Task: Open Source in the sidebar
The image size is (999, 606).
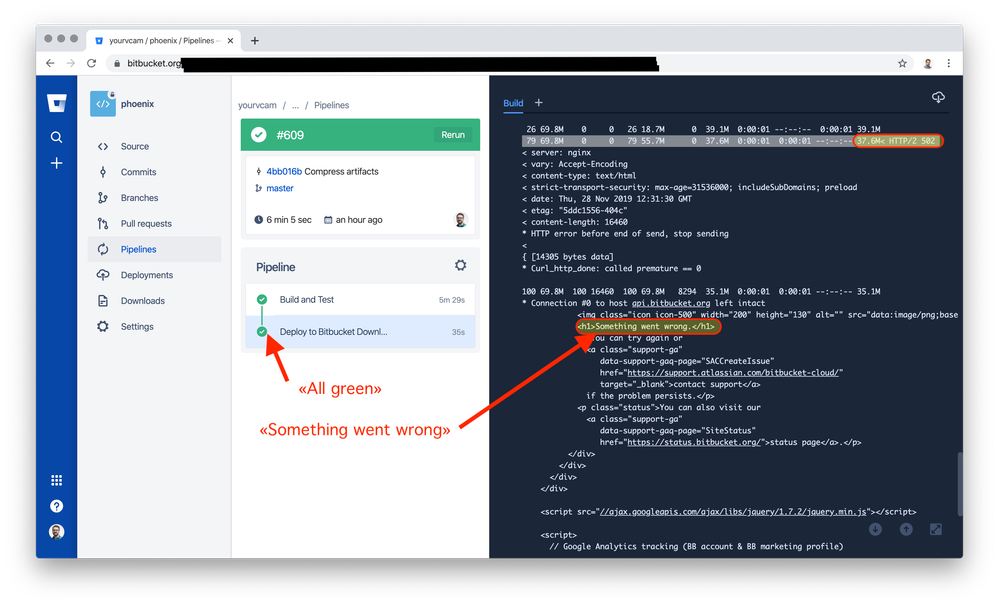Action: pos(154,147)
